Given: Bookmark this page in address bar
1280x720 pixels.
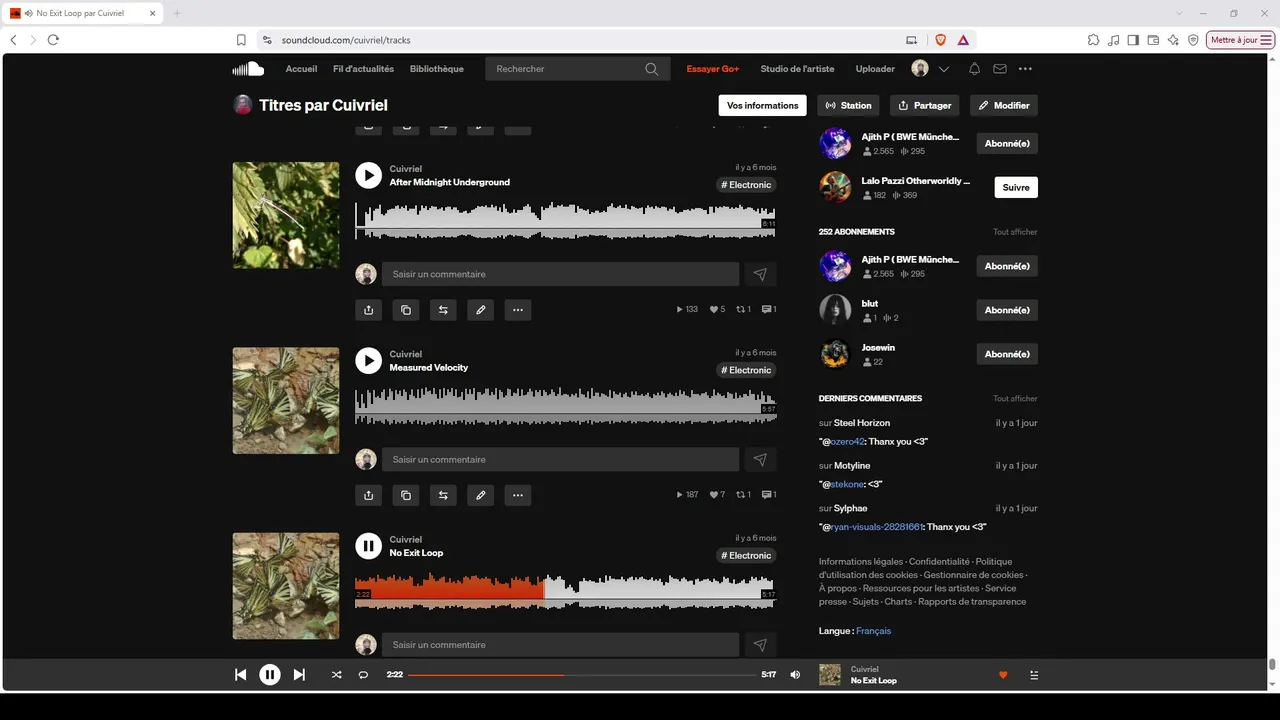Looking at the screenshot, I should click(241, 40).
